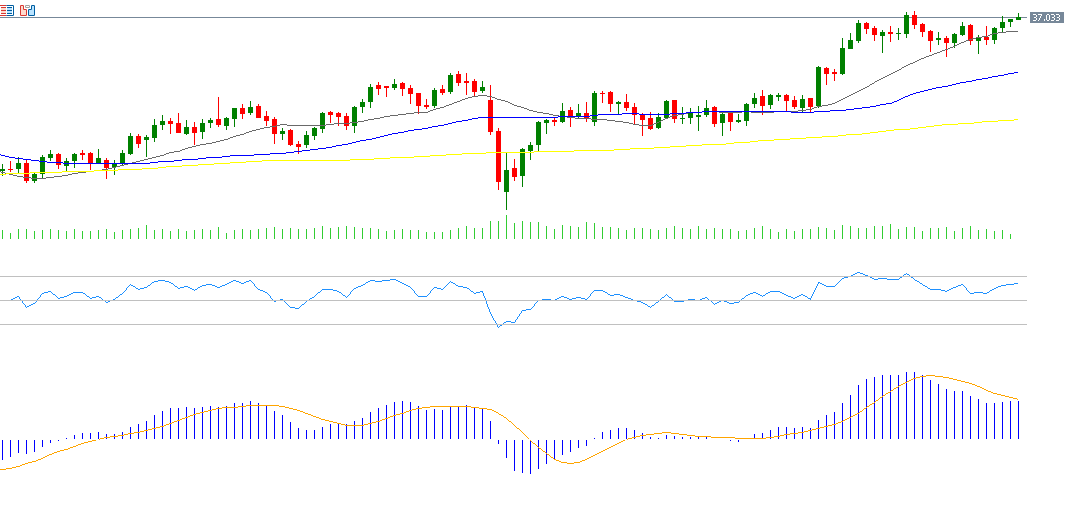
Task: Click the 37.033 current price label
Action: pyautogui.click(x=1045, y=18)
